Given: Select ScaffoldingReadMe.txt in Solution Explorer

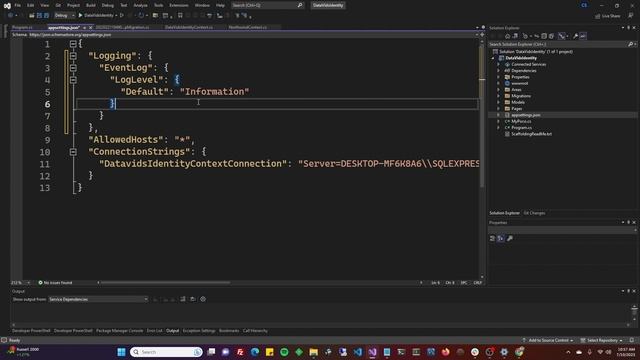Looking at the screenshot, I should pyautogui.click(x=531, y=134).
